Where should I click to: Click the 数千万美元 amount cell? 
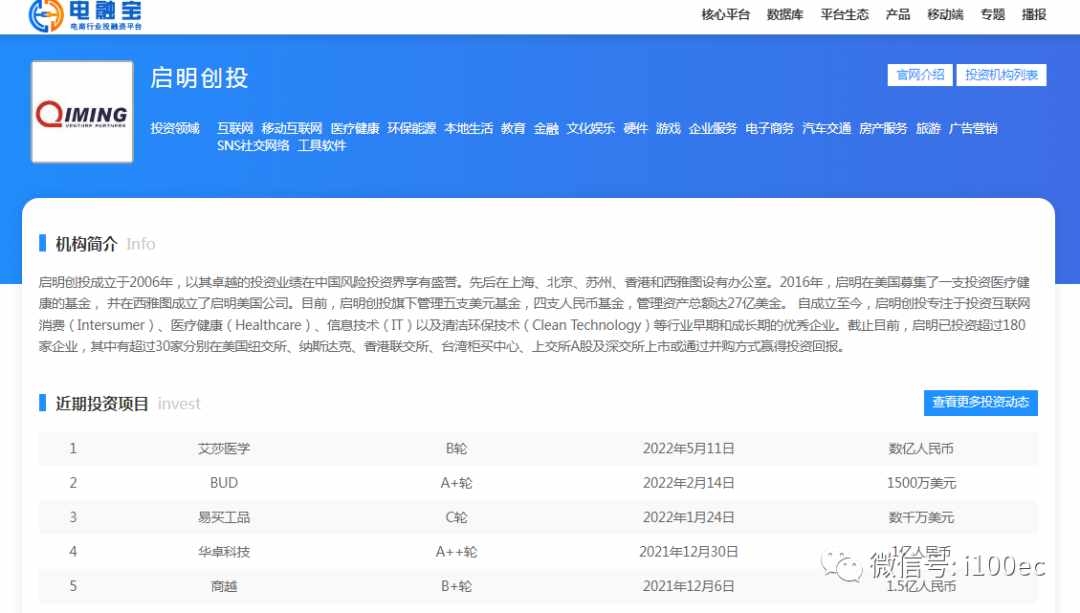tap(921, 517)
